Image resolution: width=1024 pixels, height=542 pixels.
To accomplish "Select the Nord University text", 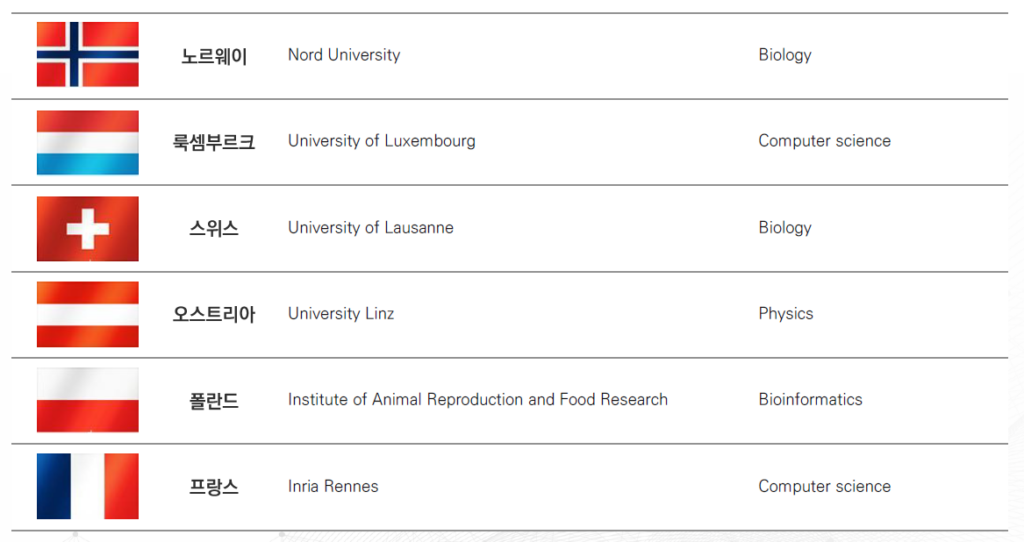I will (x=344, y=55).
